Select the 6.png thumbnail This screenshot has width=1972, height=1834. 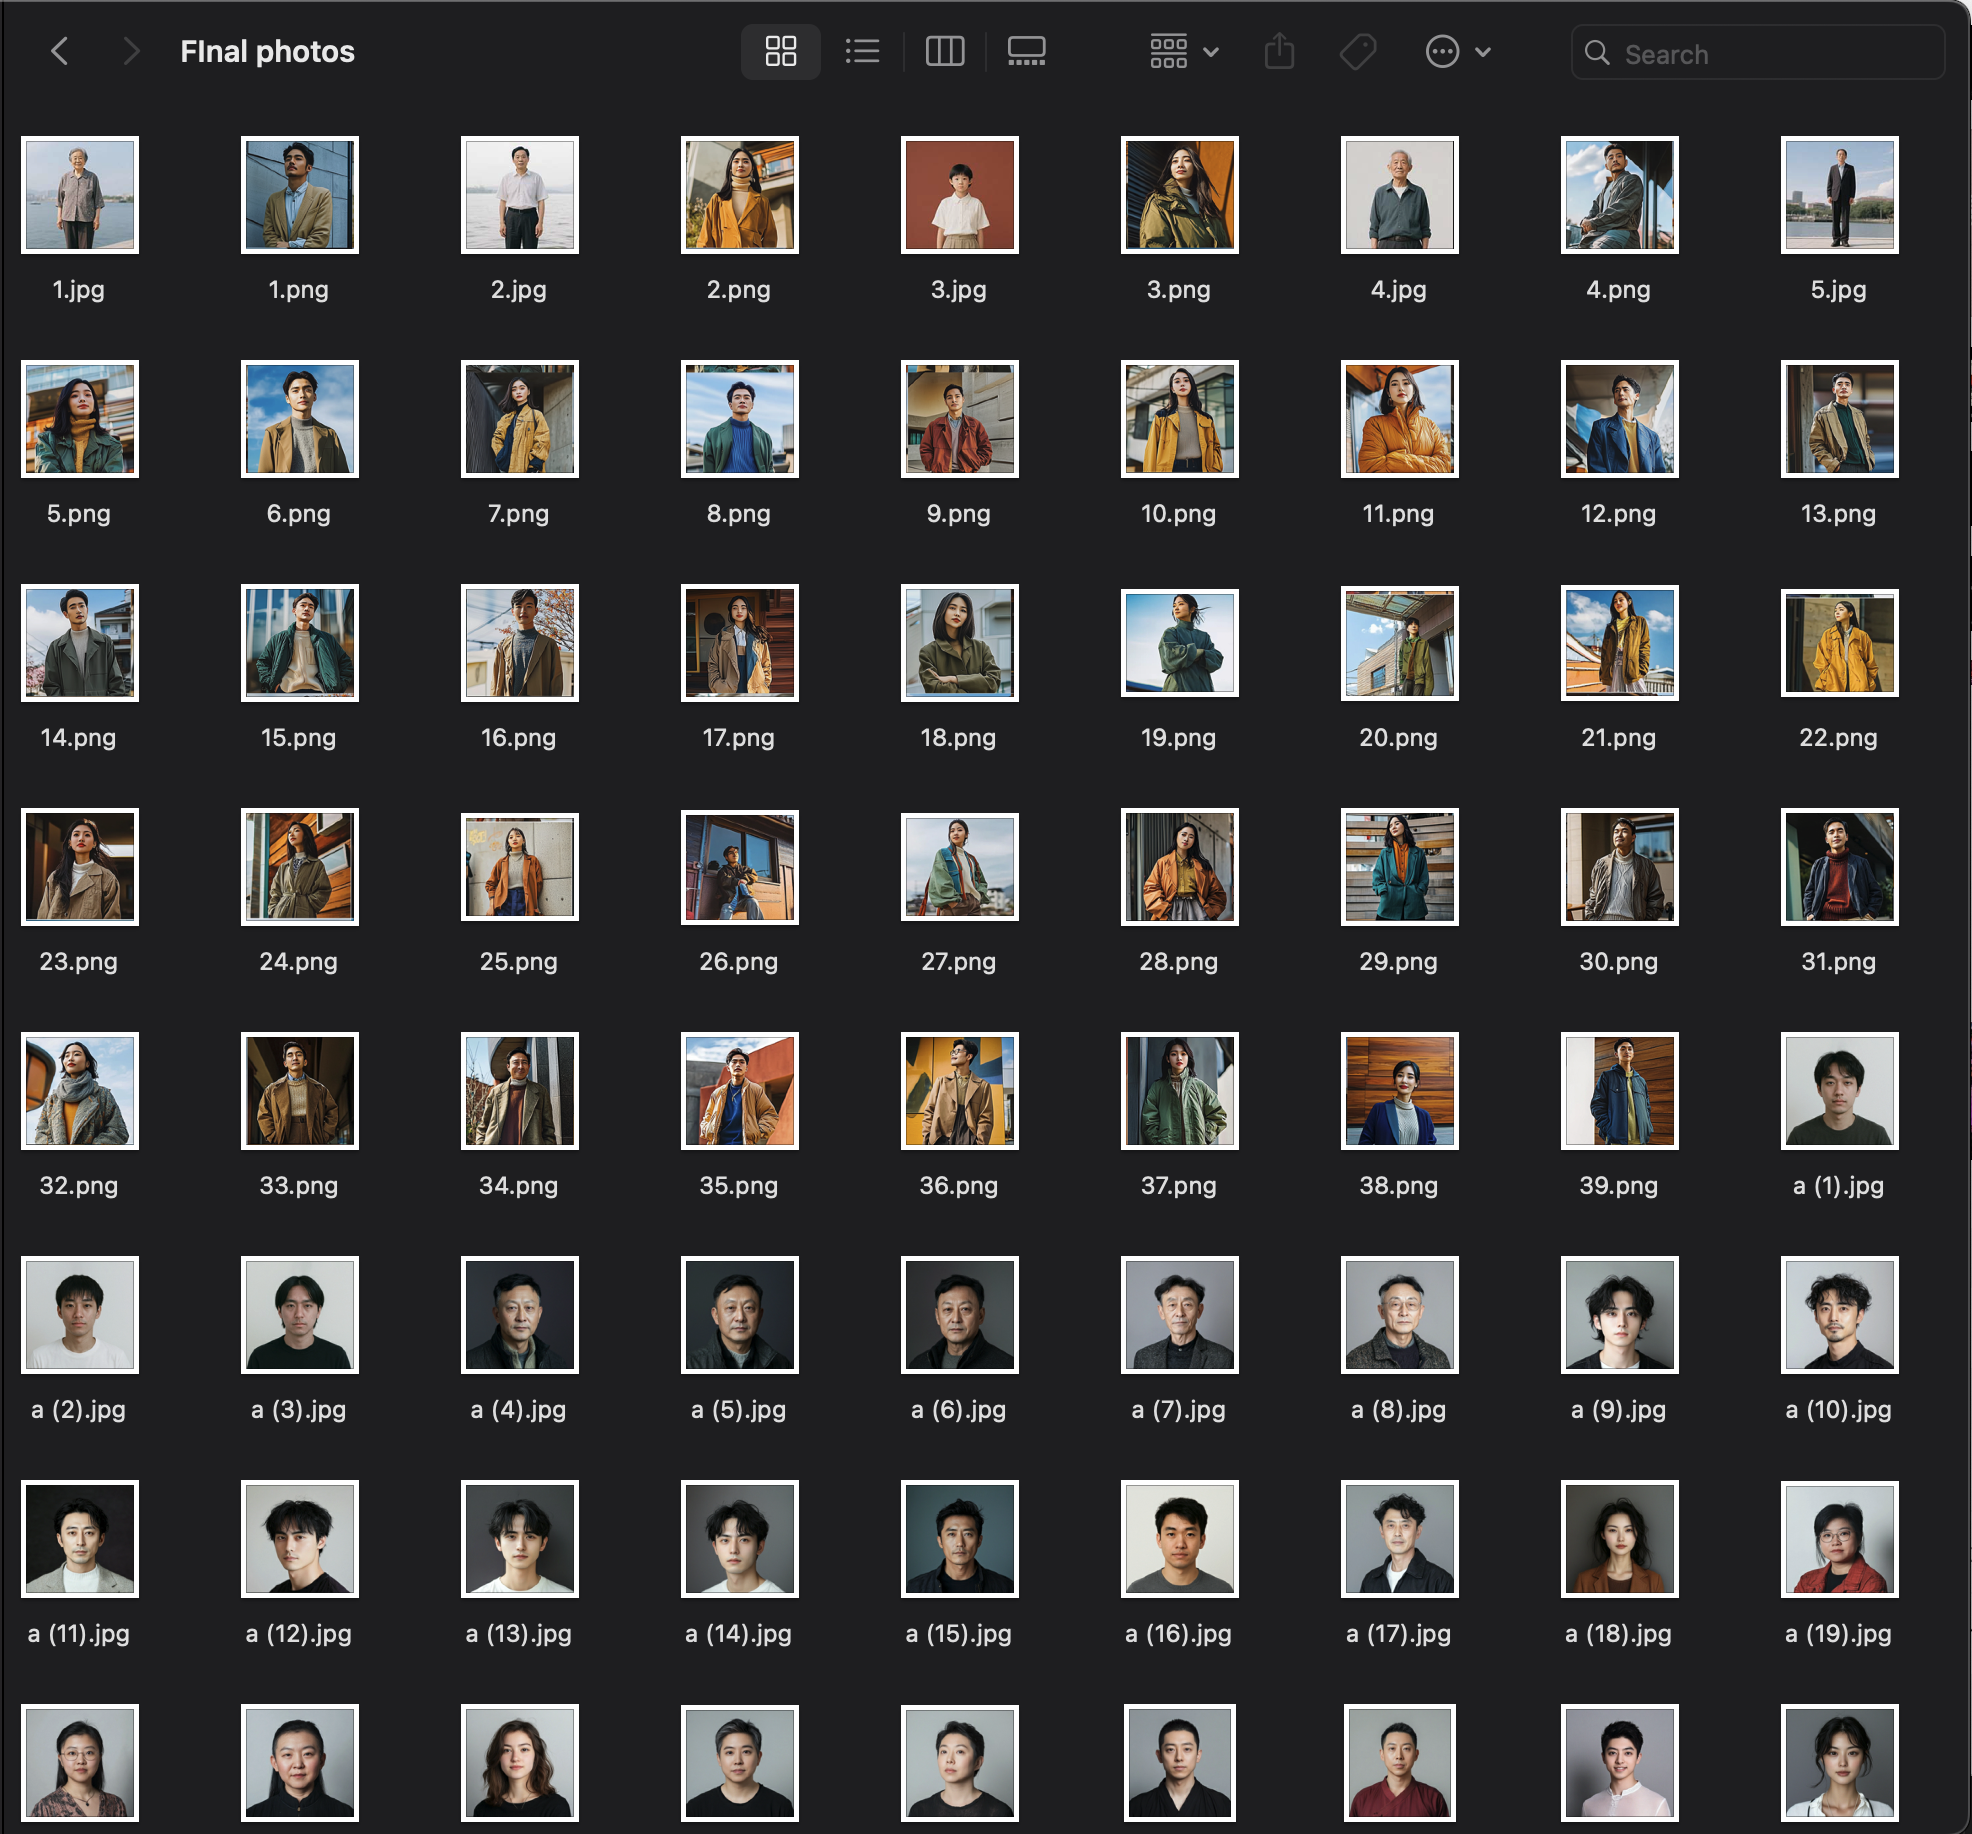300,419
